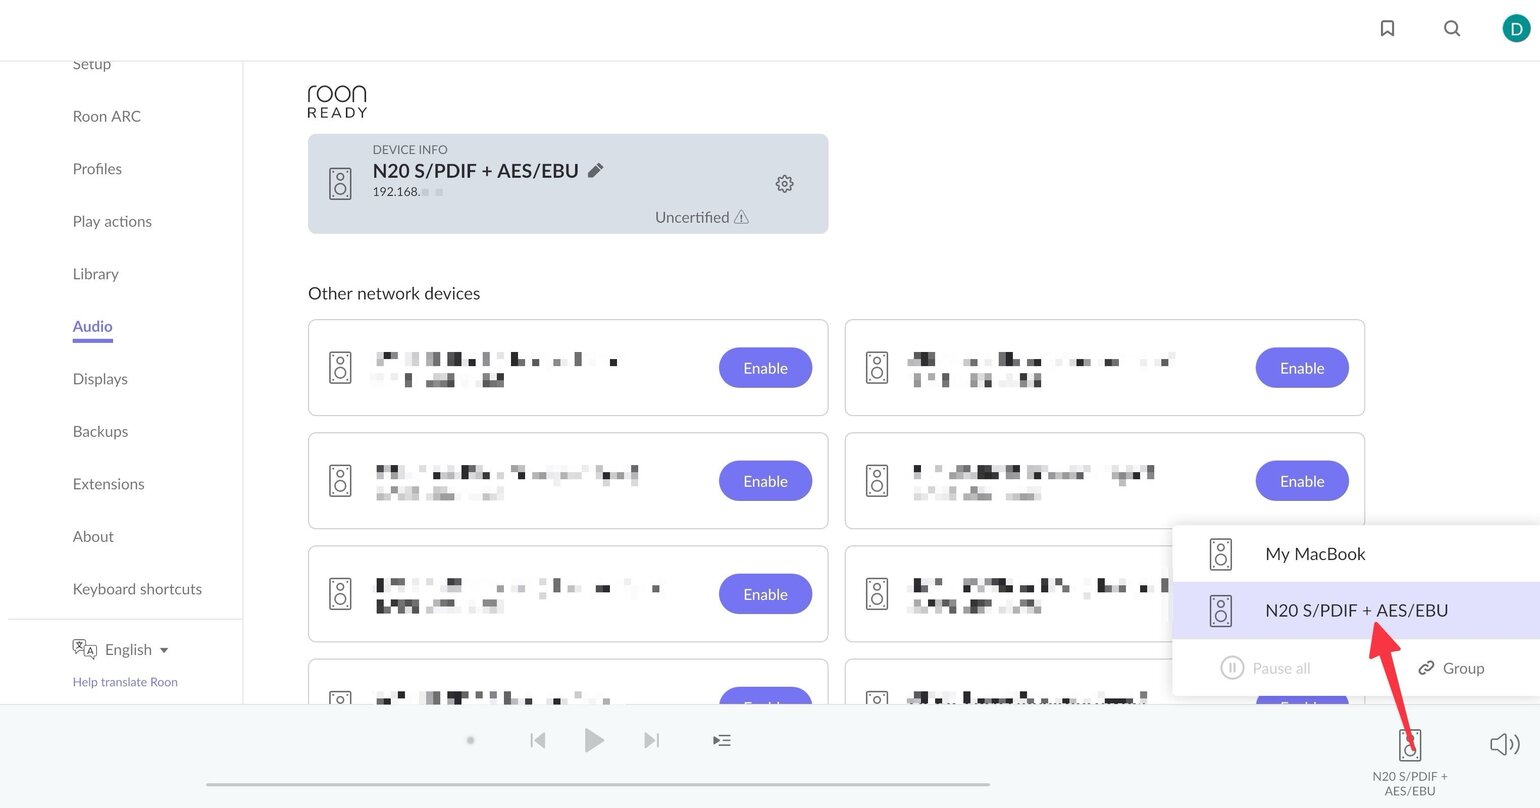Image resolution: width=1540 pixels, height=808 pixels.
Task: Click the DEVICE INFO label
Action: pyautogui.click(x=410, y=149)
